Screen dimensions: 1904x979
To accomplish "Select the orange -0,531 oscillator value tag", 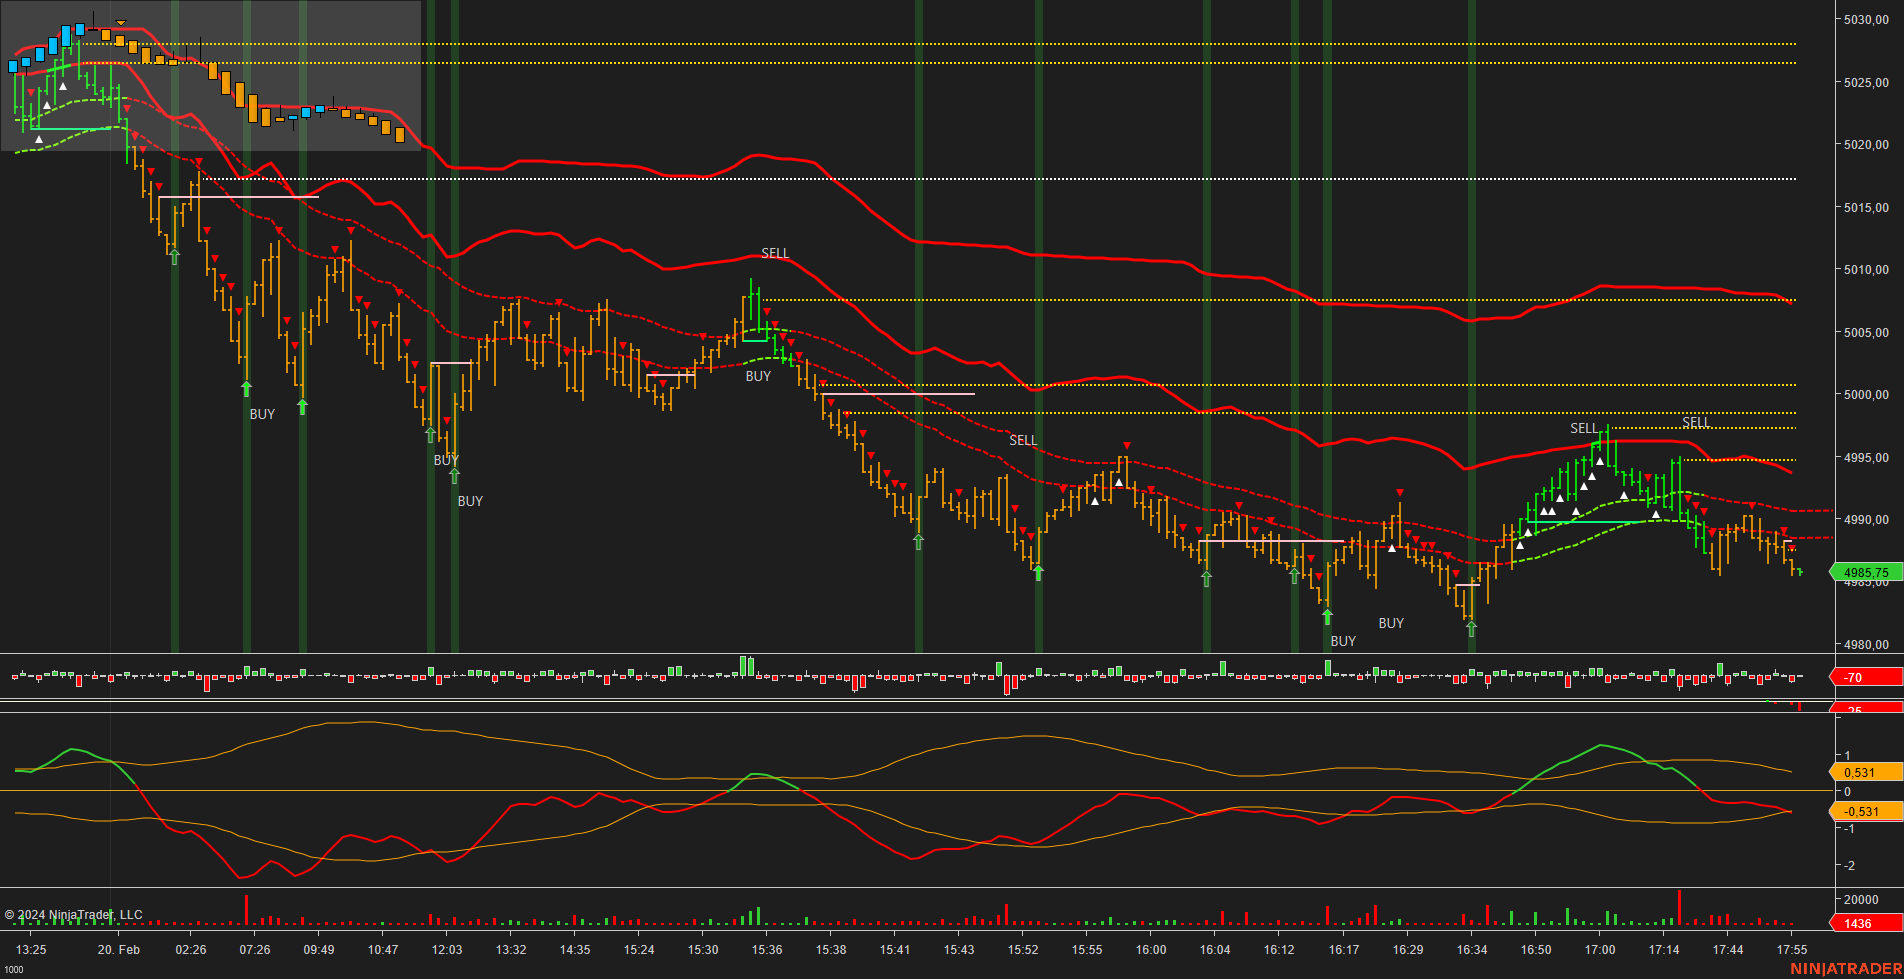I will point(1866,811).
